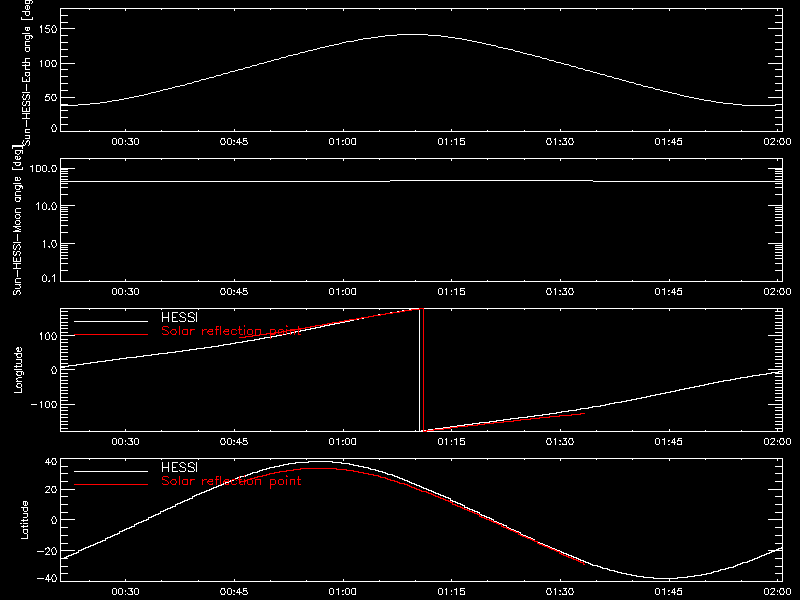Select the HESSI legend label in Latitude plot
Screen dimensions: 800x600
[179, 467]
